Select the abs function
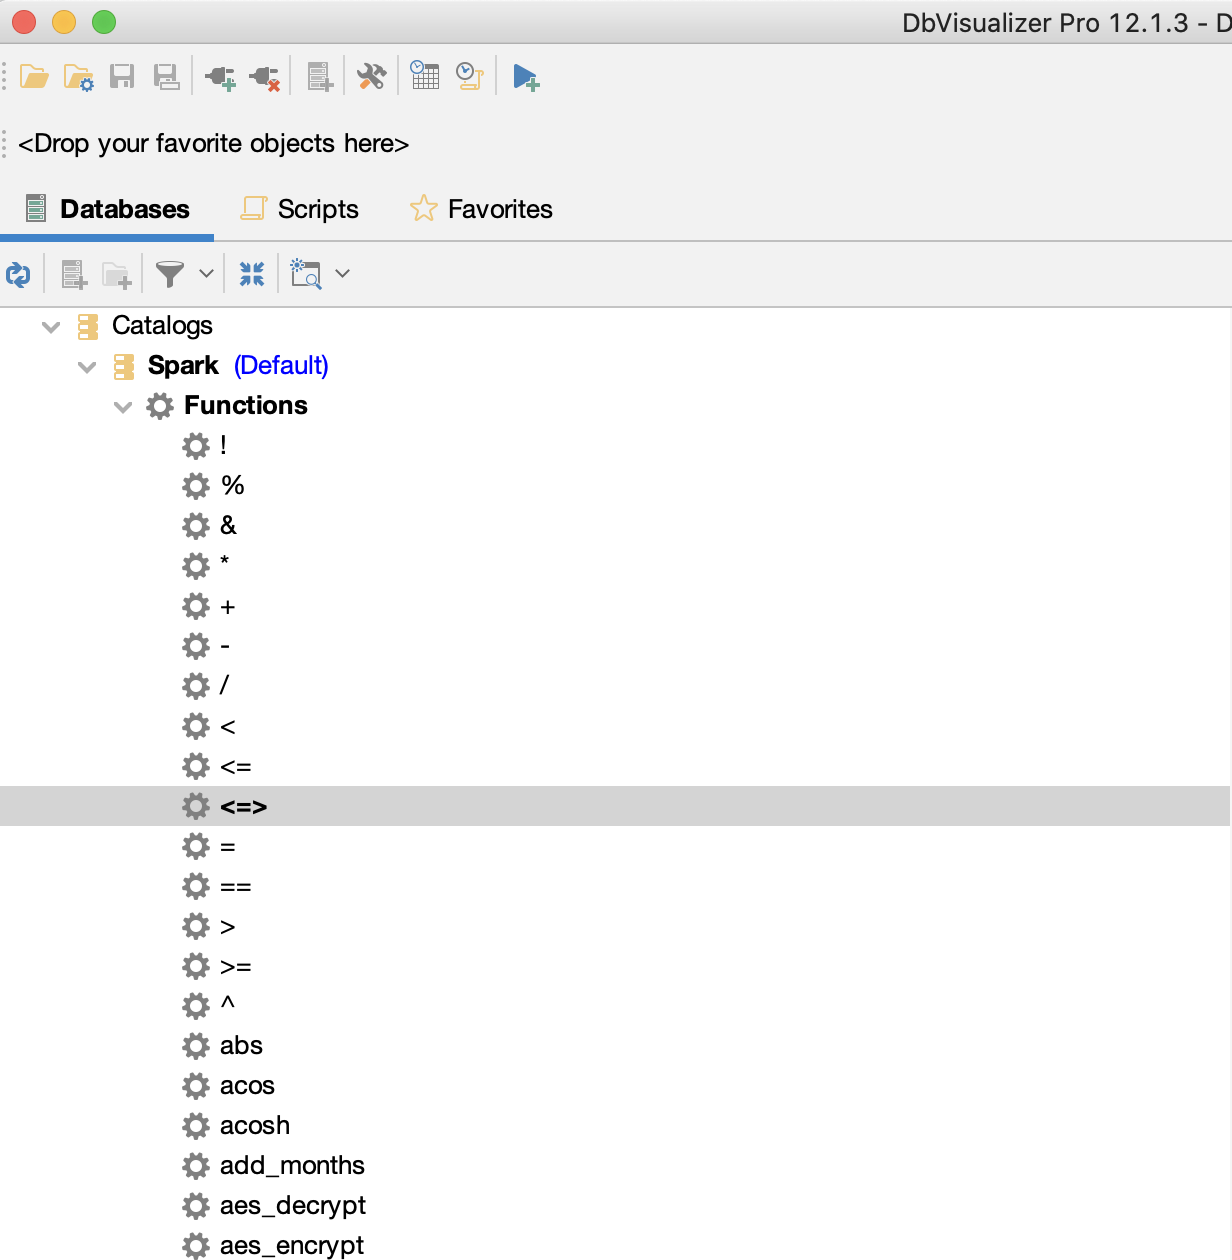 (x=241, y=1045)
